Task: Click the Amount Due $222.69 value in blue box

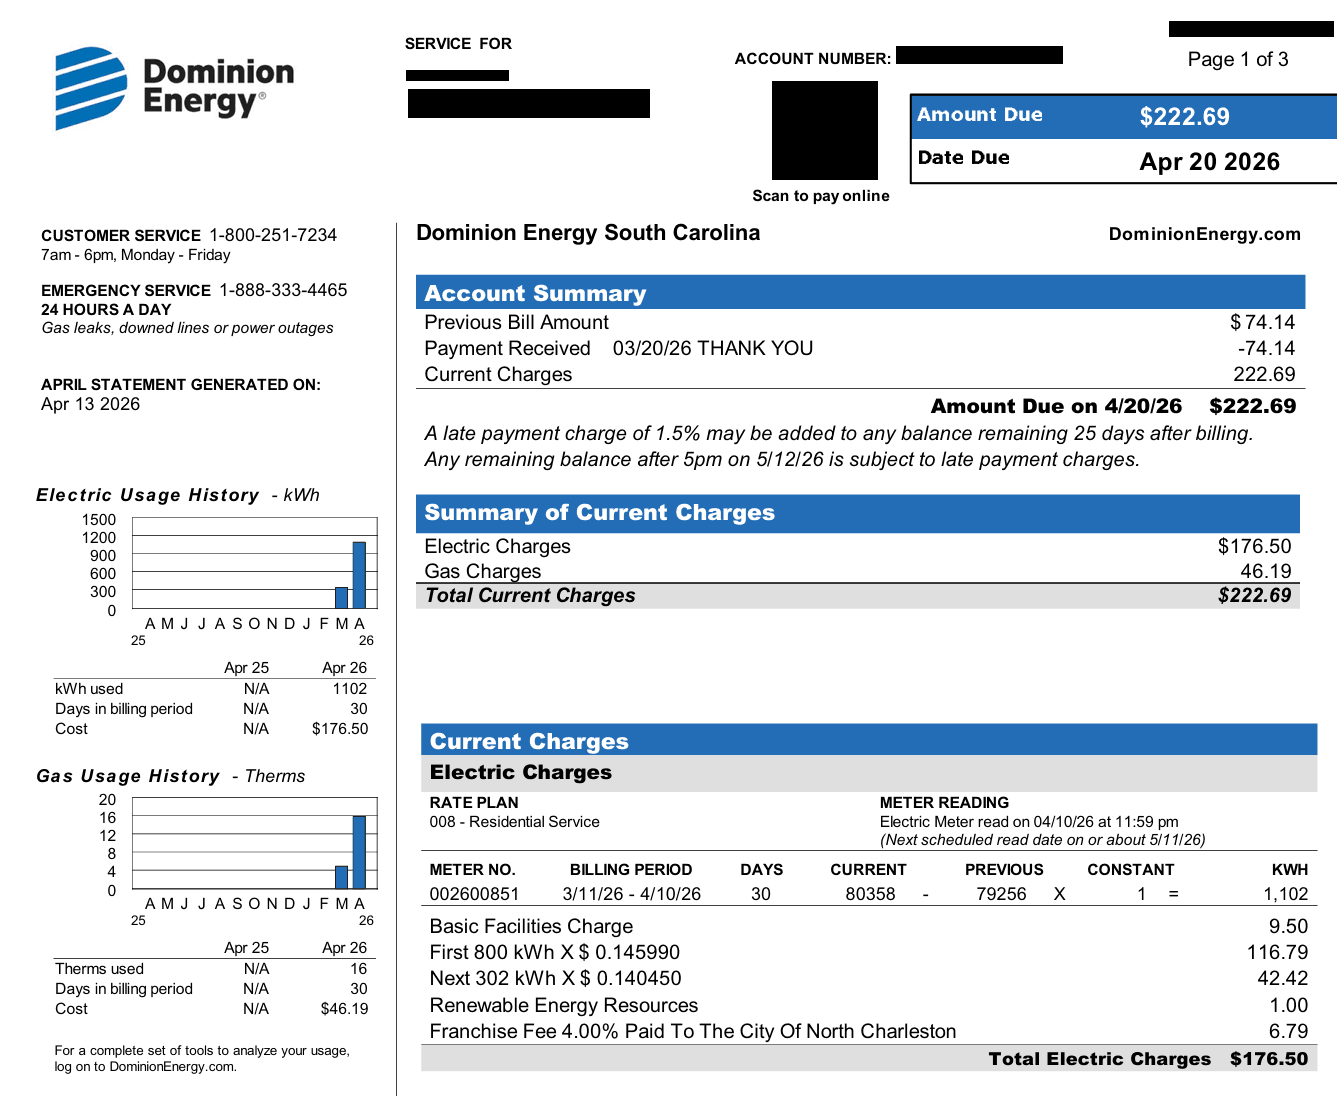Action: 1185,117
